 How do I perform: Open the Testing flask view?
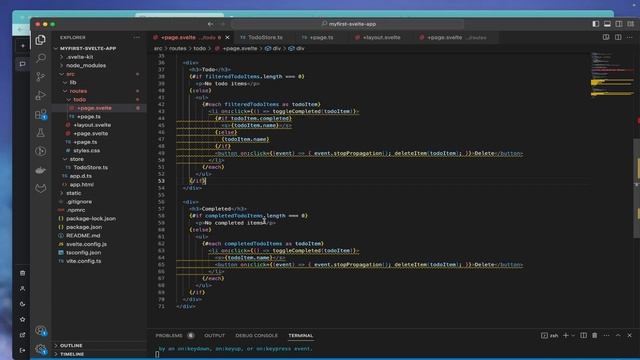[x=40, y=133]
